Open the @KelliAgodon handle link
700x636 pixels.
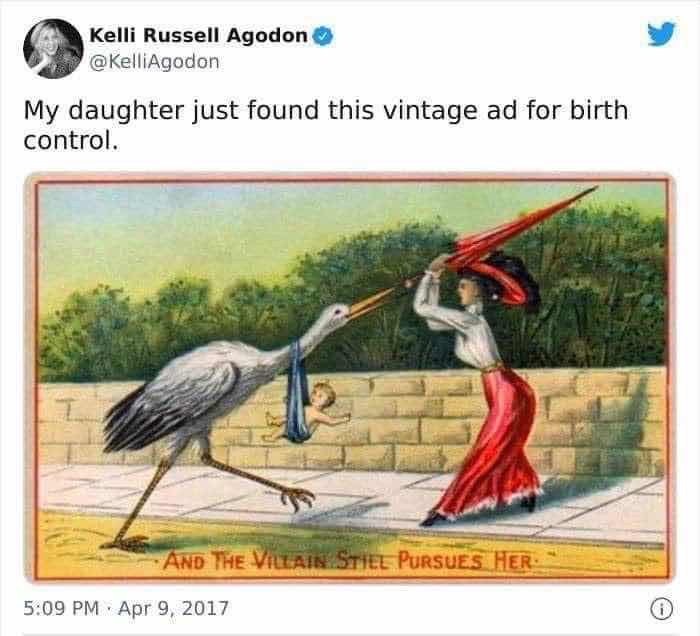[x=154, y=62]
